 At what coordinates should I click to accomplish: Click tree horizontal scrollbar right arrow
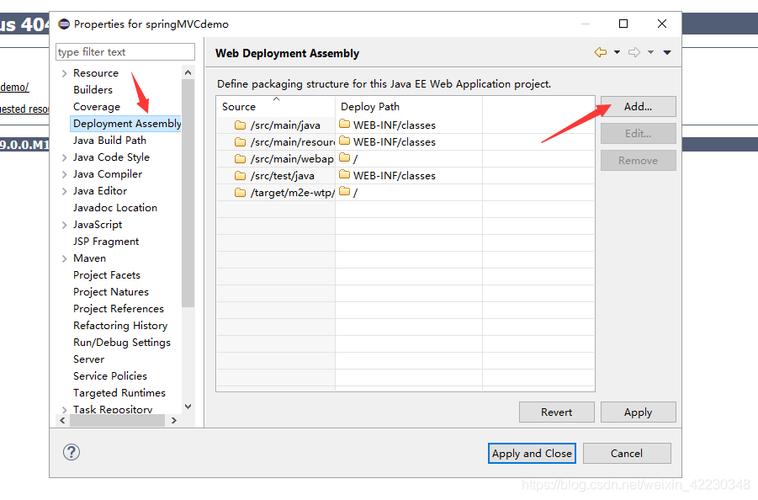[174, 421]
